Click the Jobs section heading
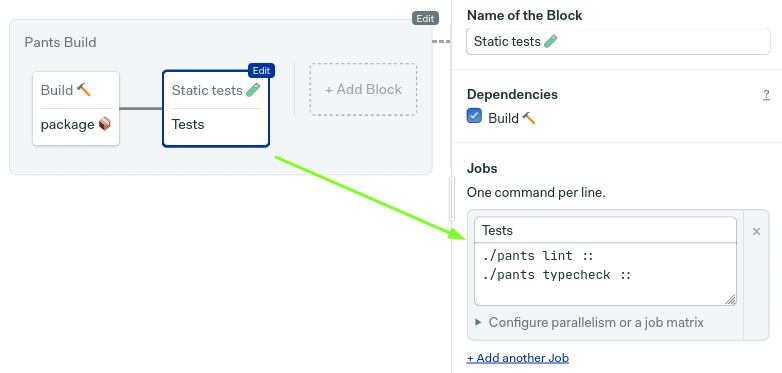This screenshot has height=373, width=782. click(482, 169)
